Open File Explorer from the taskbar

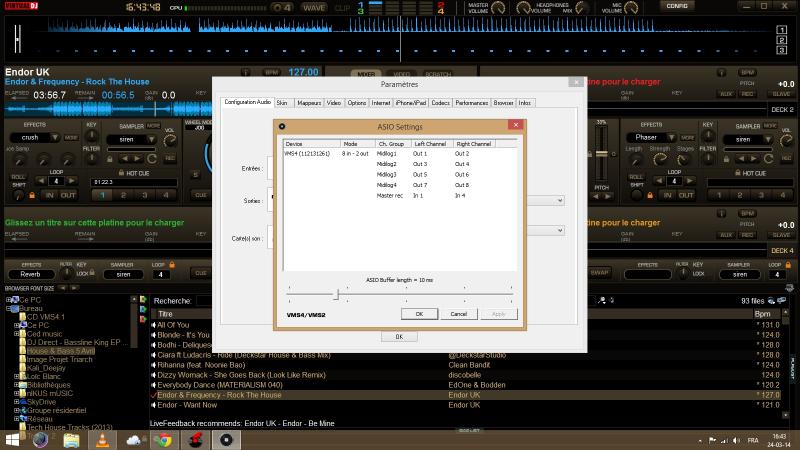click(x=72, y=440)
